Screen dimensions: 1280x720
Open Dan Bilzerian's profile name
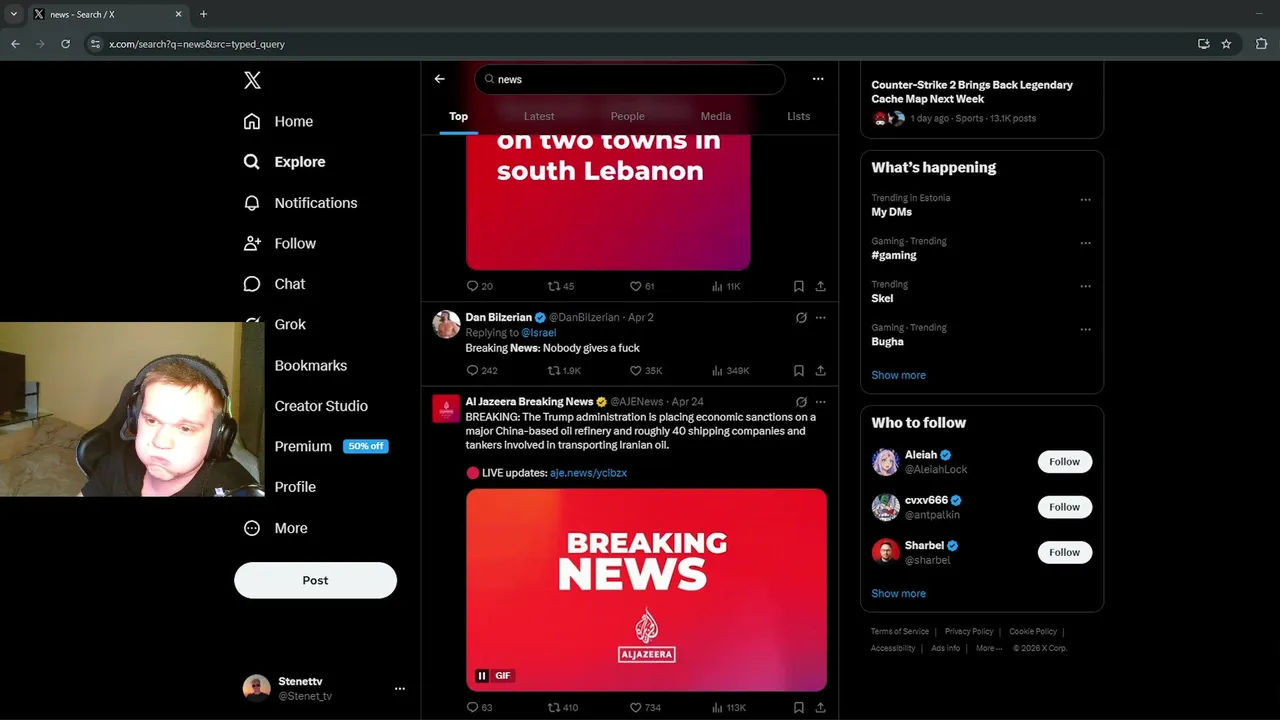pos(498,317)
